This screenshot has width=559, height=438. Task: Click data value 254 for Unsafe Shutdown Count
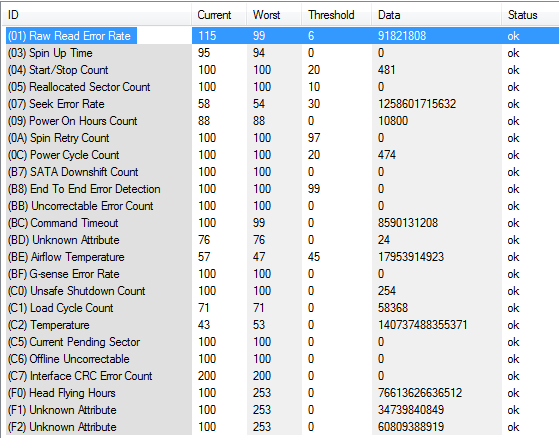tap(386, 291)
